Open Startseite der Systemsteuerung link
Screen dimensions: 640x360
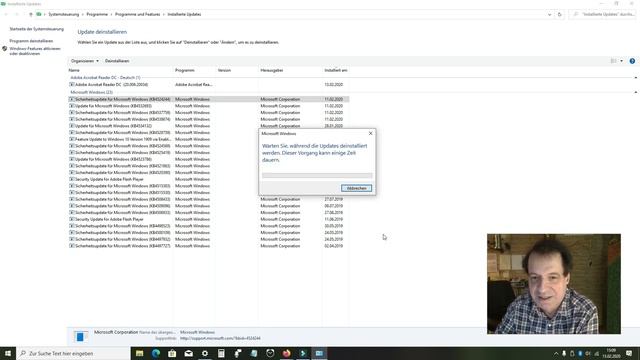pyautogui.click(x=37, y=29)
